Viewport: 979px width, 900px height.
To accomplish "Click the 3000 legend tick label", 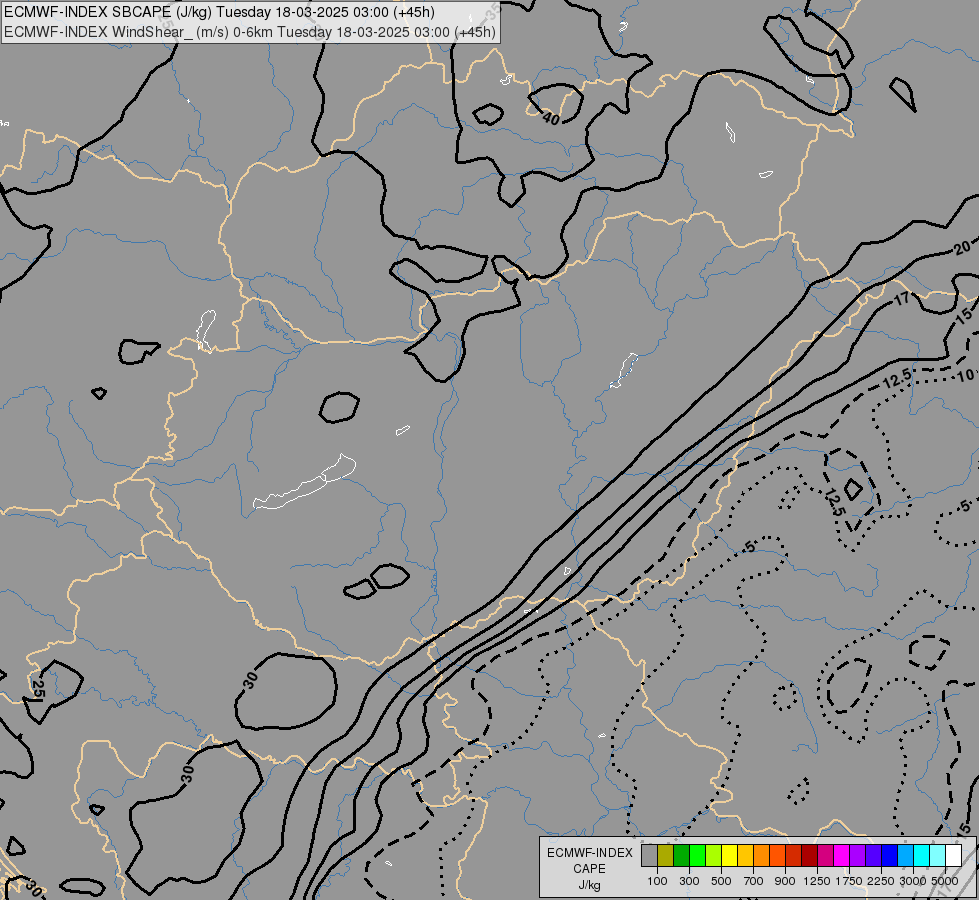I will tap(913, 881).
